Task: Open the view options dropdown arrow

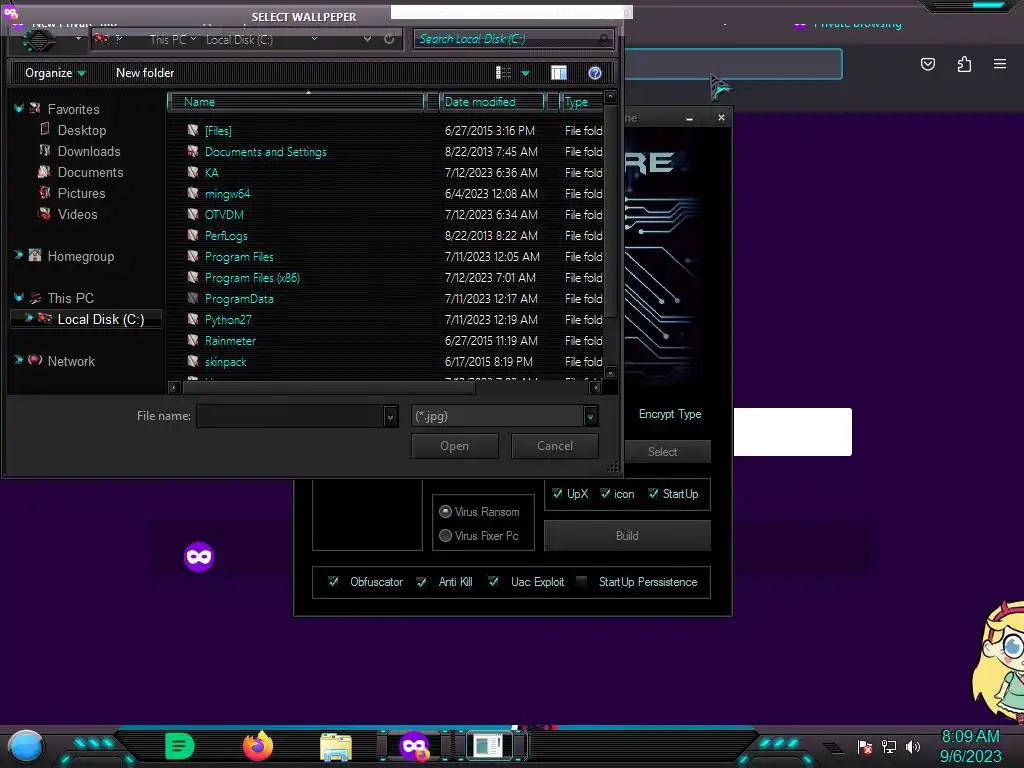Action: 525,73
